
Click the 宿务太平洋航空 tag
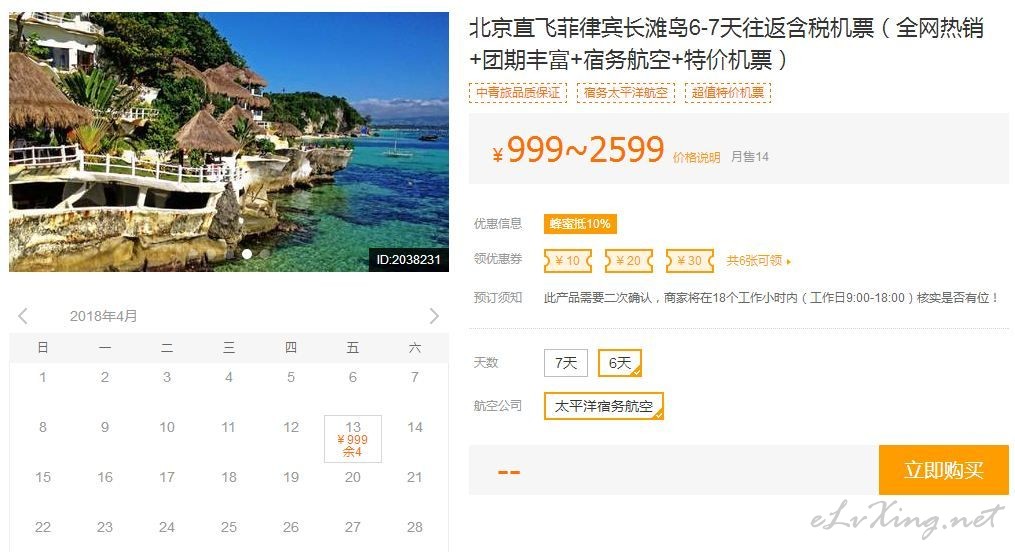(626, 93)
